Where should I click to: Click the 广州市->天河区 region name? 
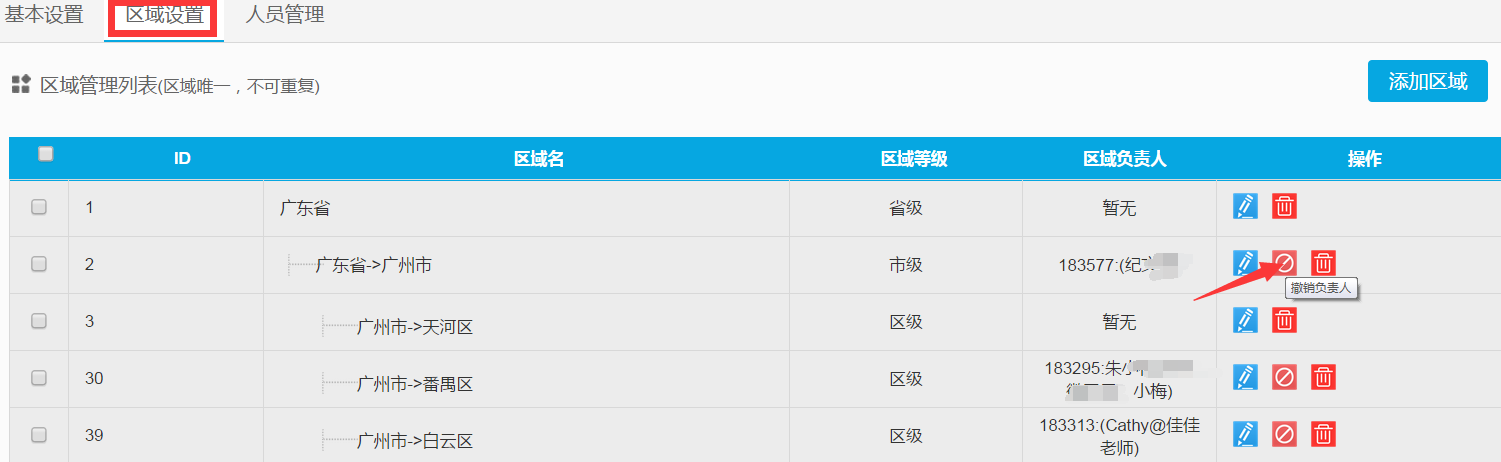pos(414,327)
